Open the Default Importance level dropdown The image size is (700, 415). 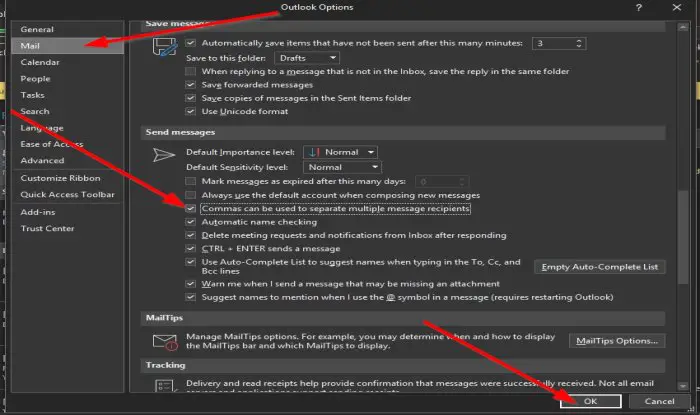tap(340, 152)
